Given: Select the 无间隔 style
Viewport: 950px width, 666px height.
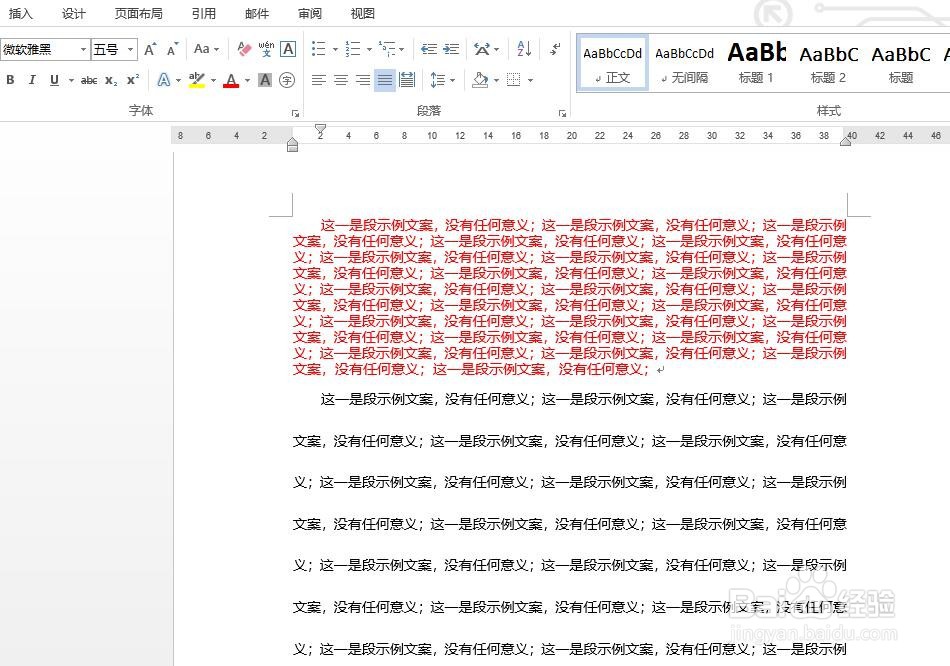Looking at the screenshot, I should coord(684,60).
